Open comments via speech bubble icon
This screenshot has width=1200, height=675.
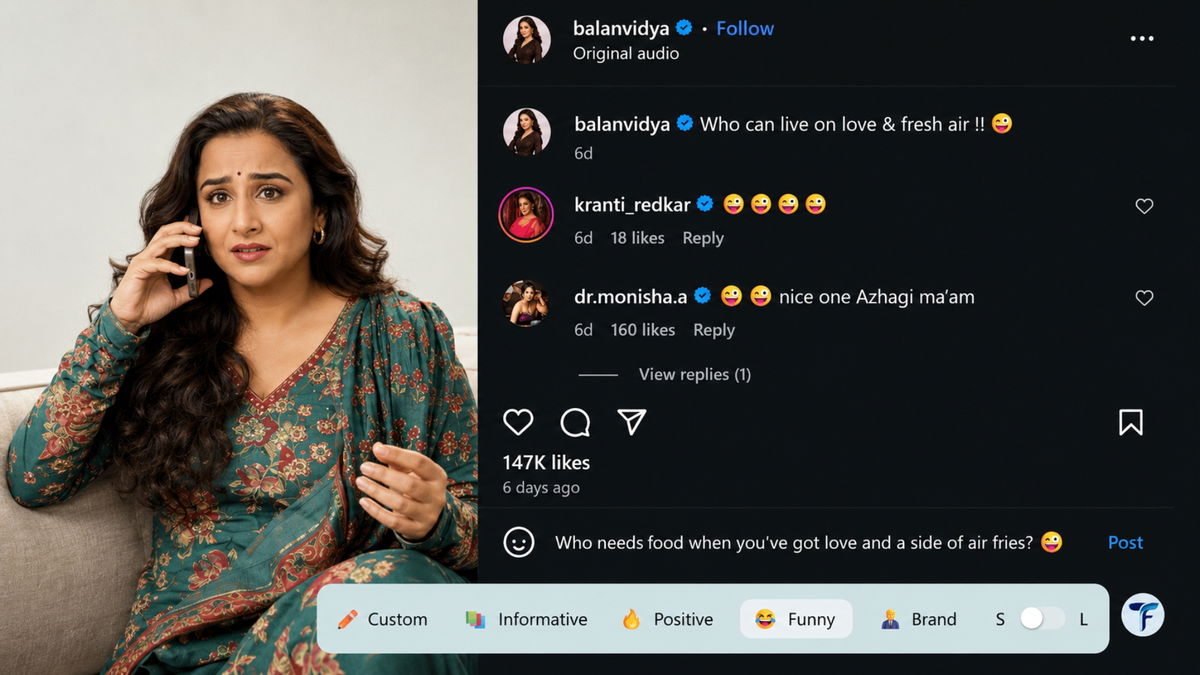click(575, 422)
